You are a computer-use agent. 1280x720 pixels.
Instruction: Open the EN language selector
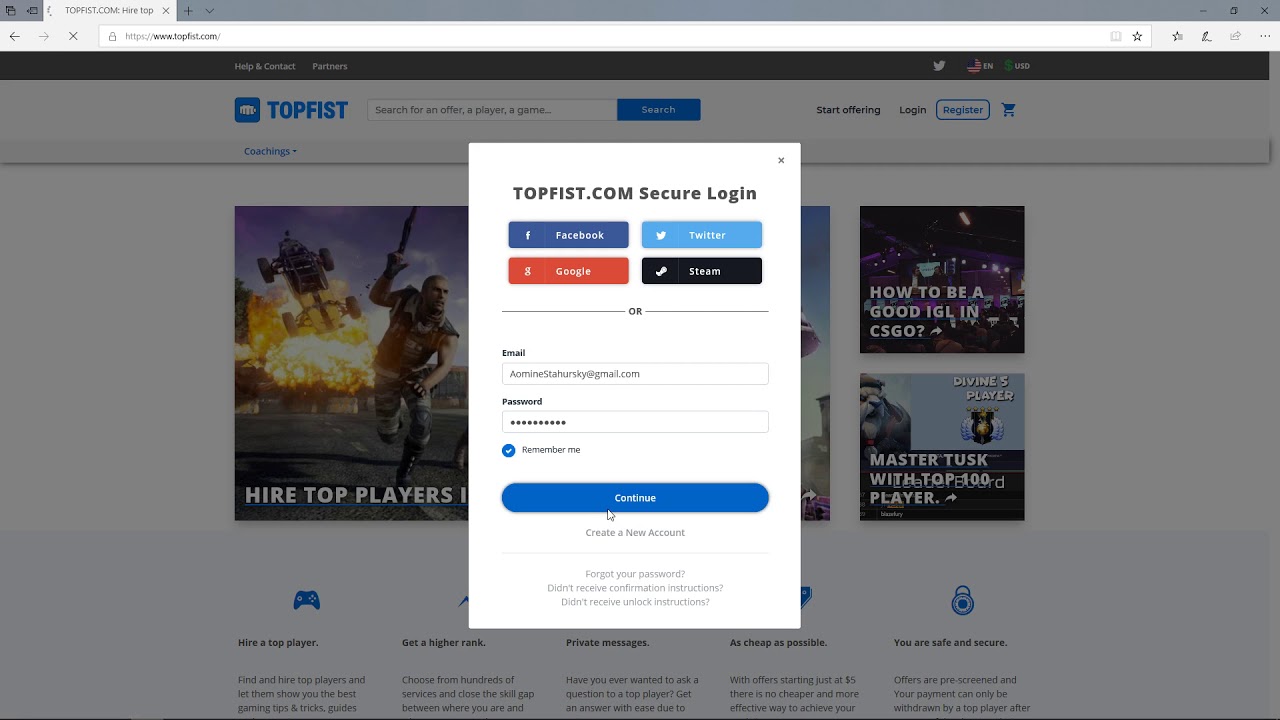[x=980, y=66]
